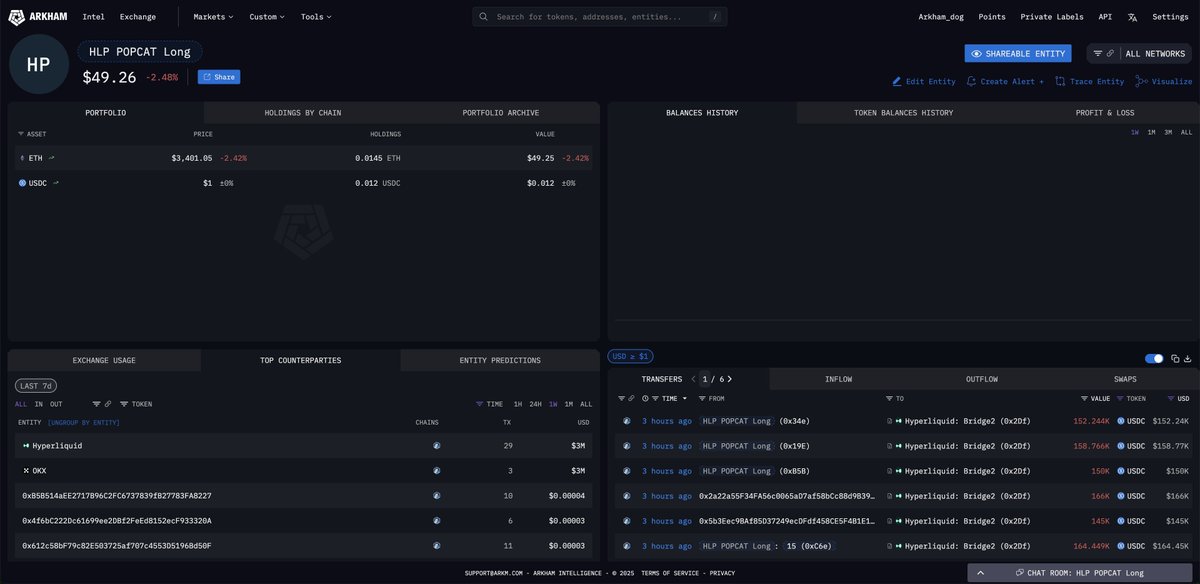Select the 1M range in Balances History
1200x584 pixels.
(1151, 132)
